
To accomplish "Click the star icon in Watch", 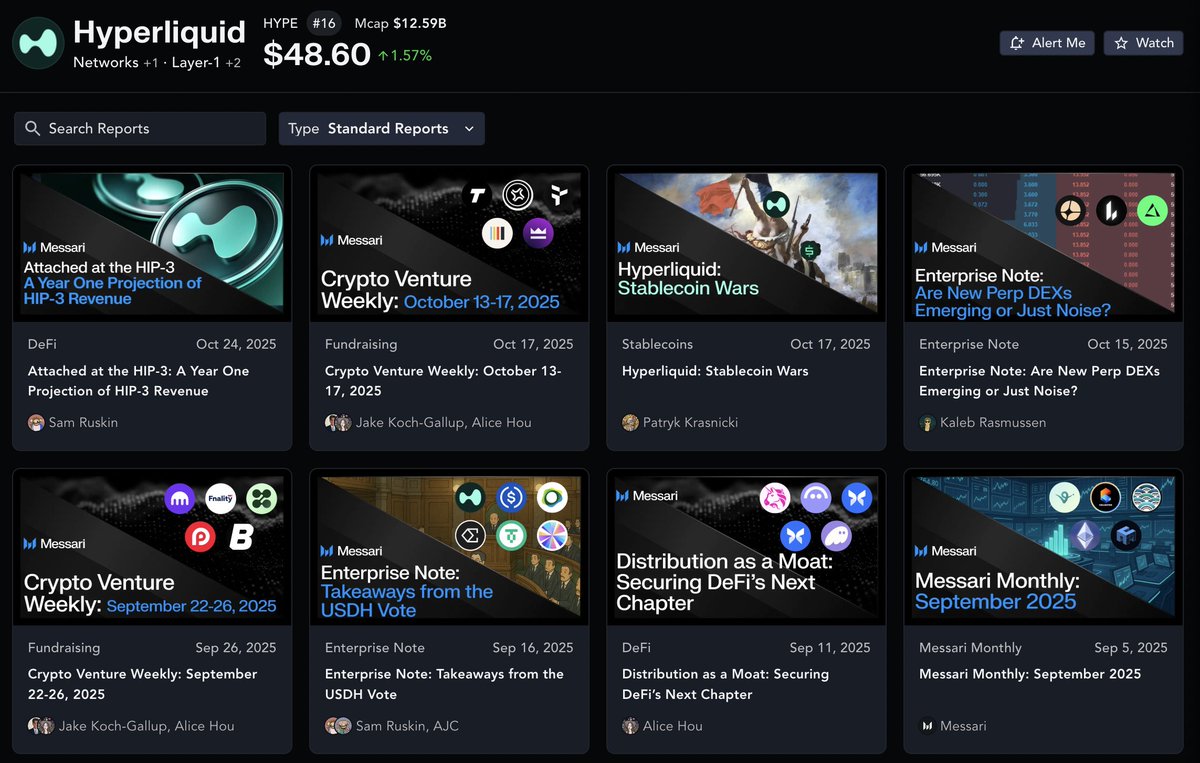I will coord(1121,43).
